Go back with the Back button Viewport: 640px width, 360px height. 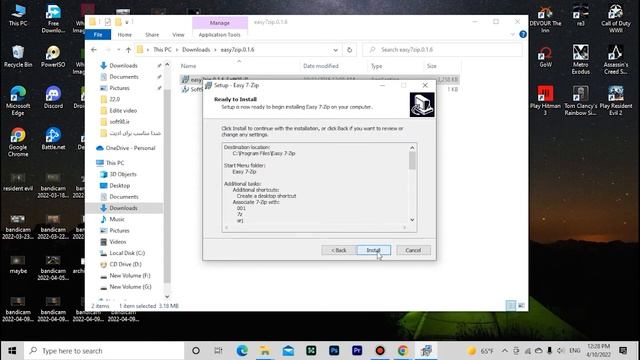338,250
